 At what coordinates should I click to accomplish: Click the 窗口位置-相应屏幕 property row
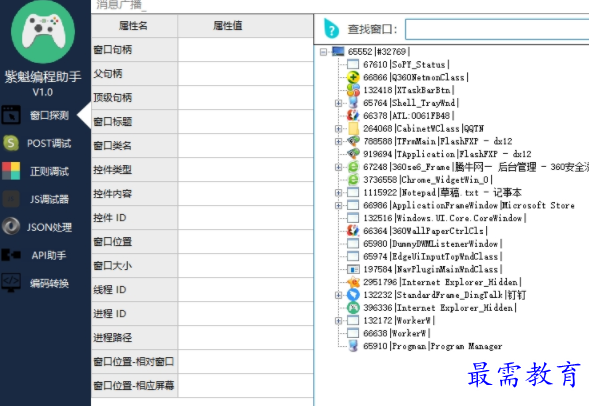click(x=202, y=386)
